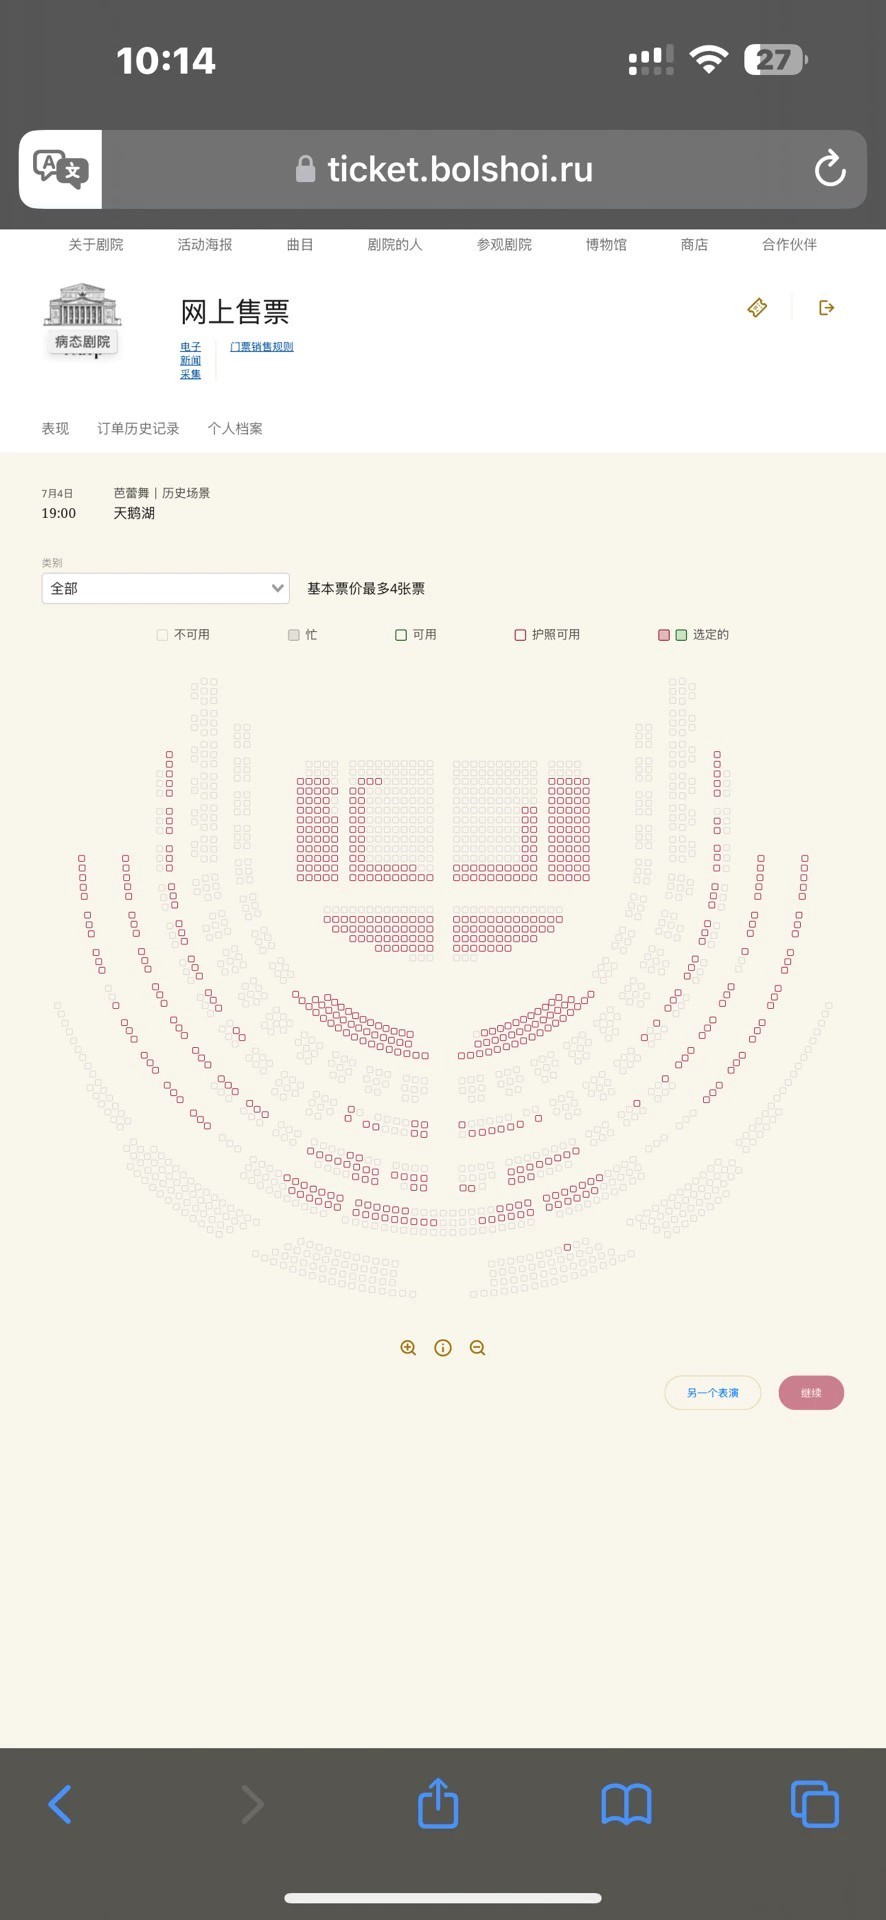Click the 门票销售规则 link
886x1920 pixels.
point(262,347)
